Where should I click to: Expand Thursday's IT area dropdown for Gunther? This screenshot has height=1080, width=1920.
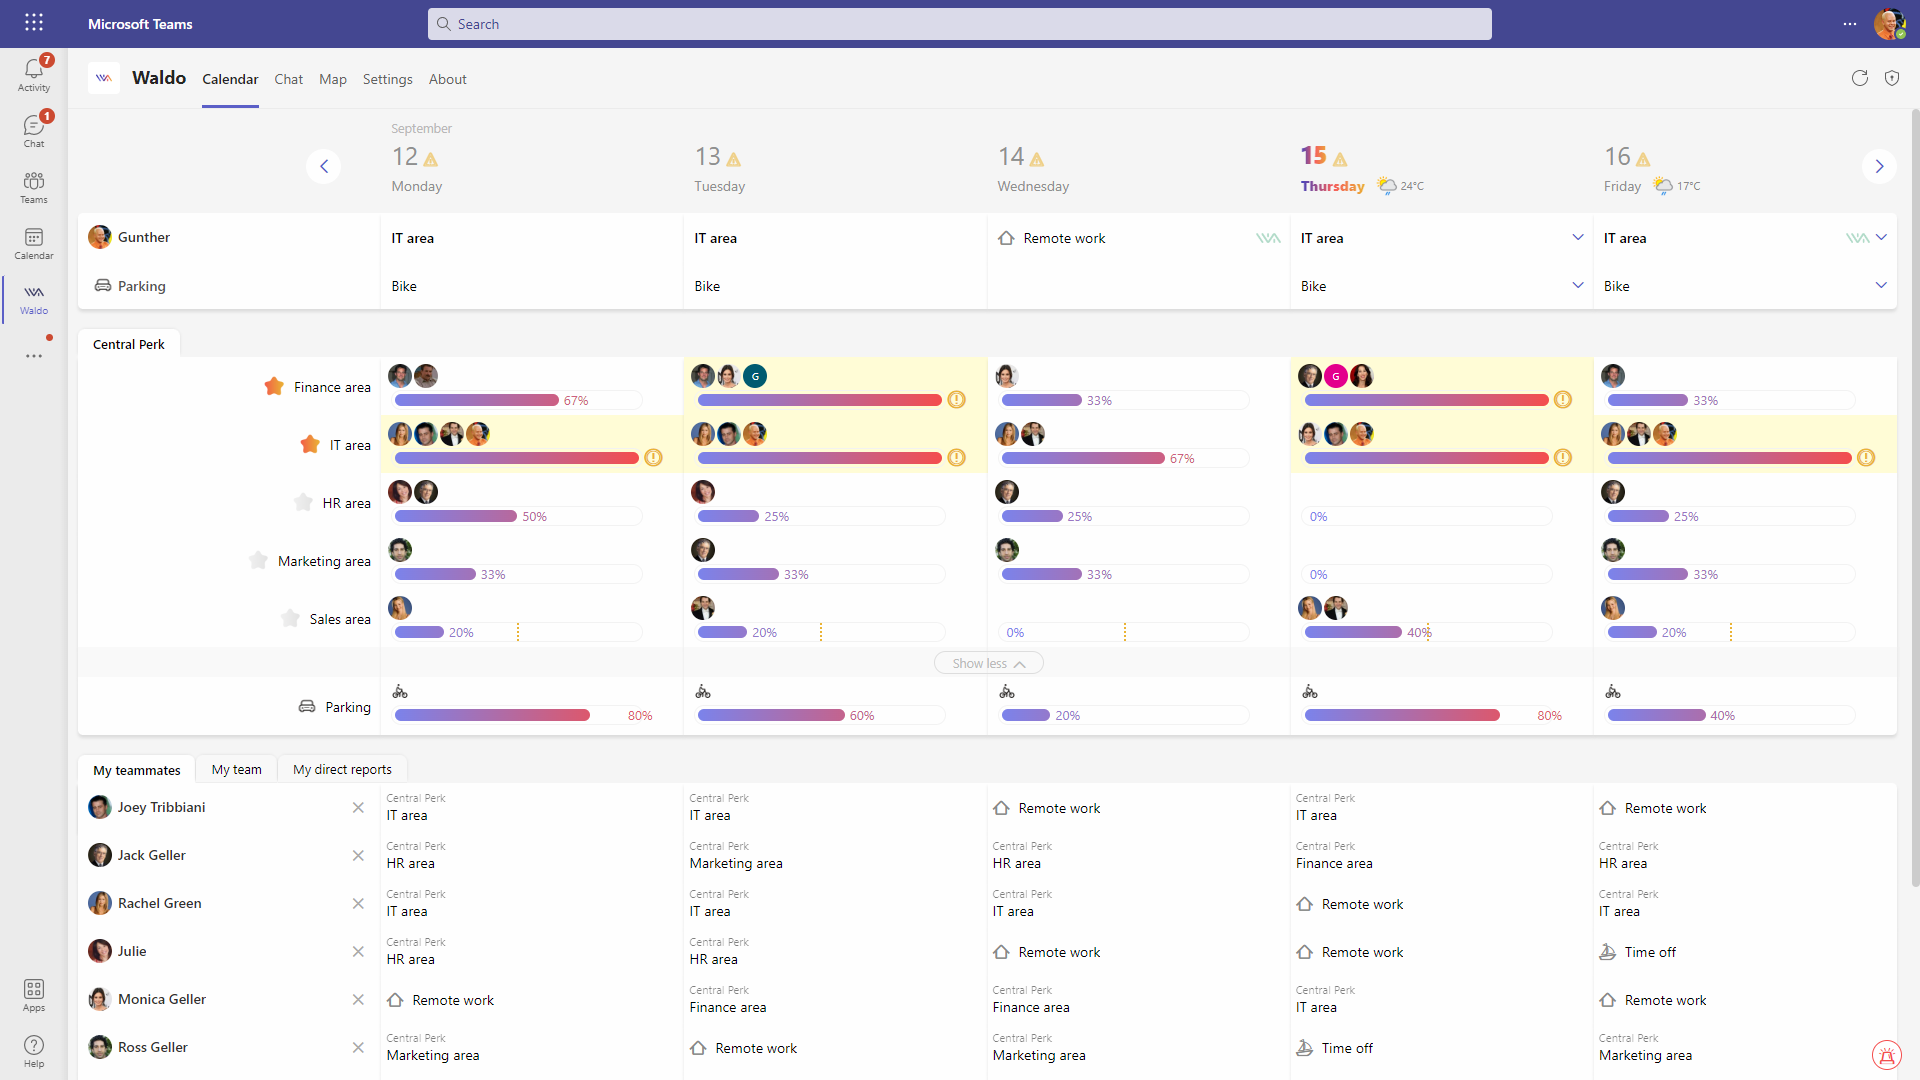[x=1578, y=237]
